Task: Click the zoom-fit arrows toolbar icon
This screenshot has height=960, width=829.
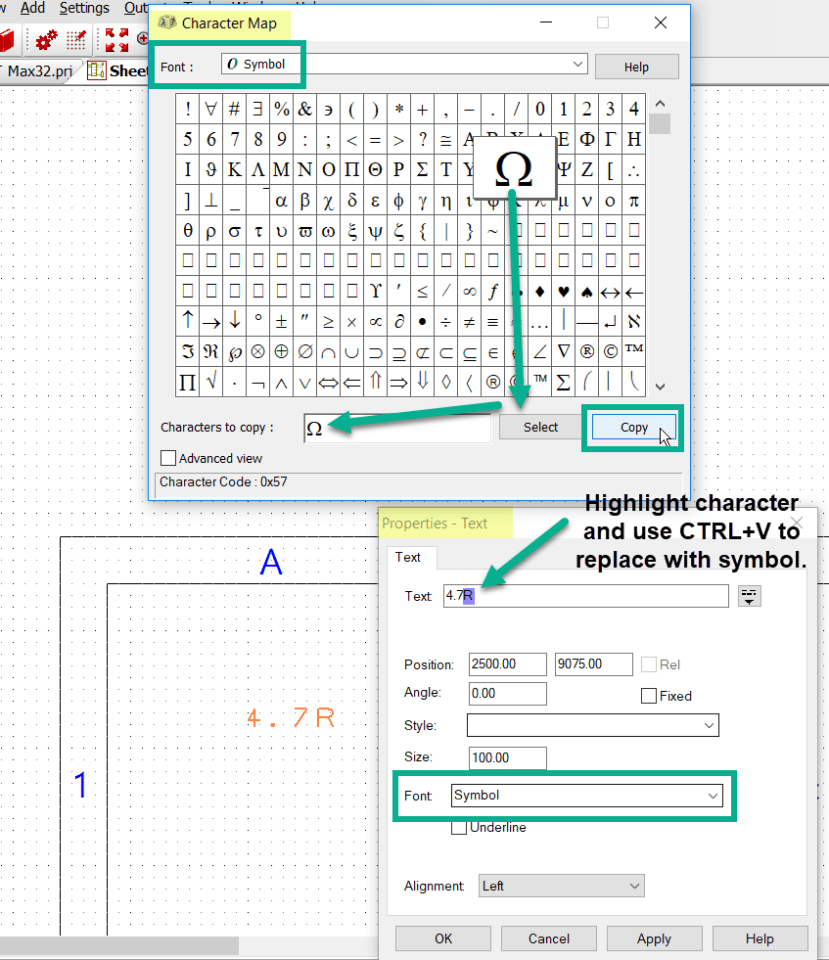Action: pyautogui.click(x=117, y=38)
